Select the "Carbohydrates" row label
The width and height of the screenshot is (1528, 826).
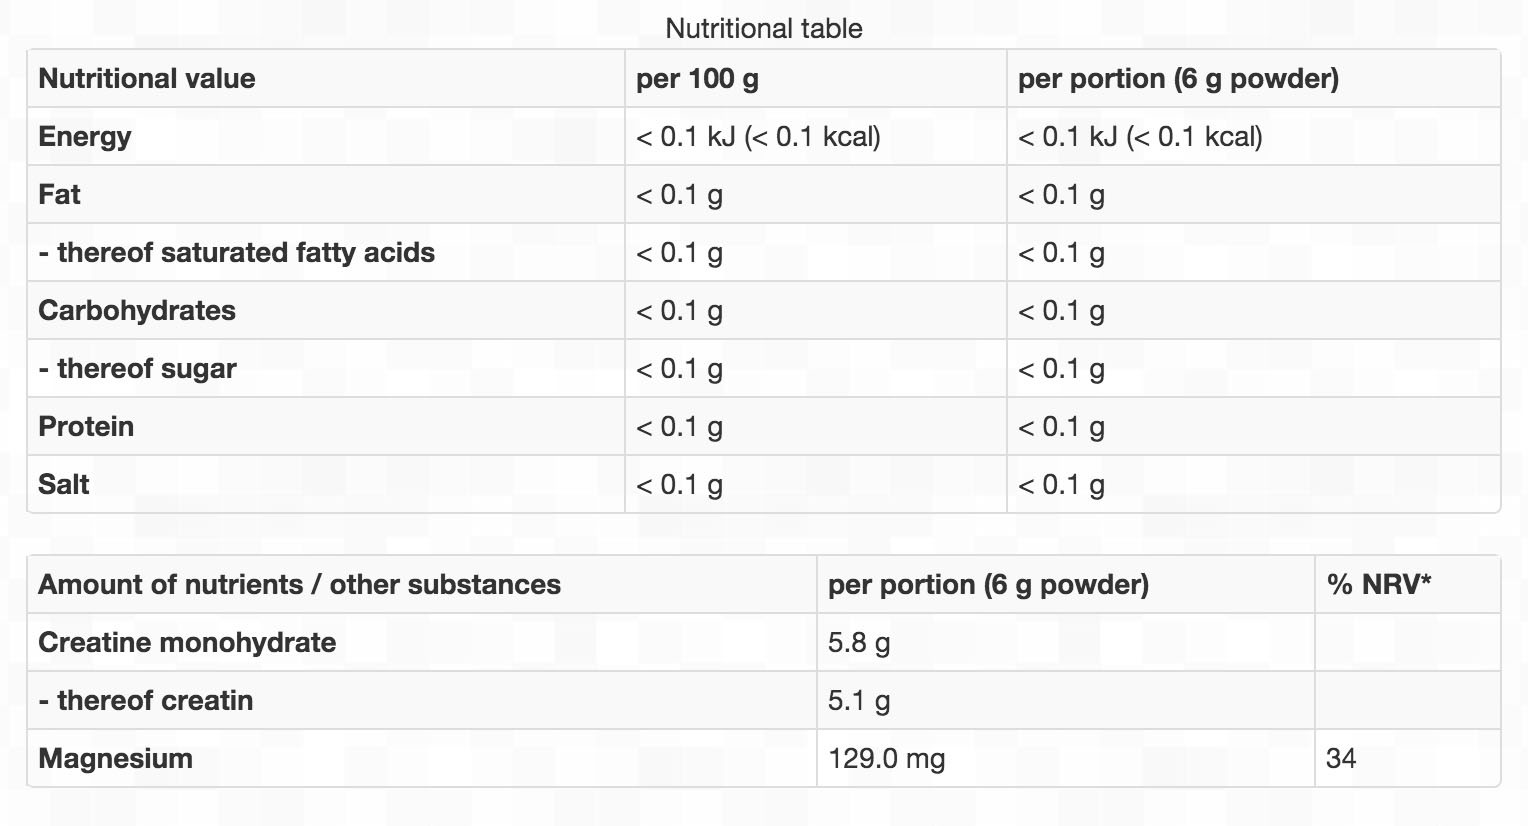click(x=137, y=311)
